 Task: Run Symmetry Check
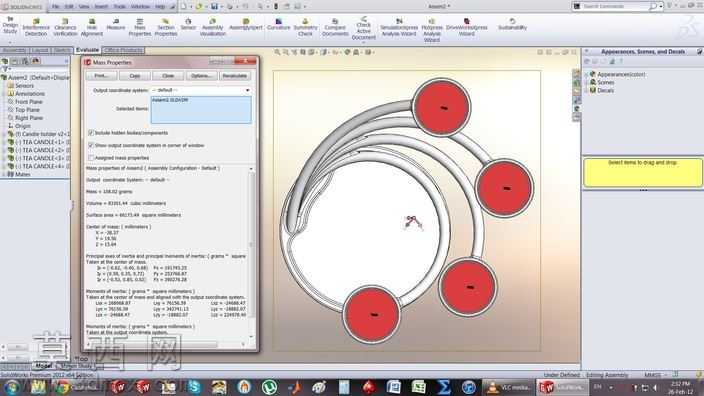(x=305, y=27)
